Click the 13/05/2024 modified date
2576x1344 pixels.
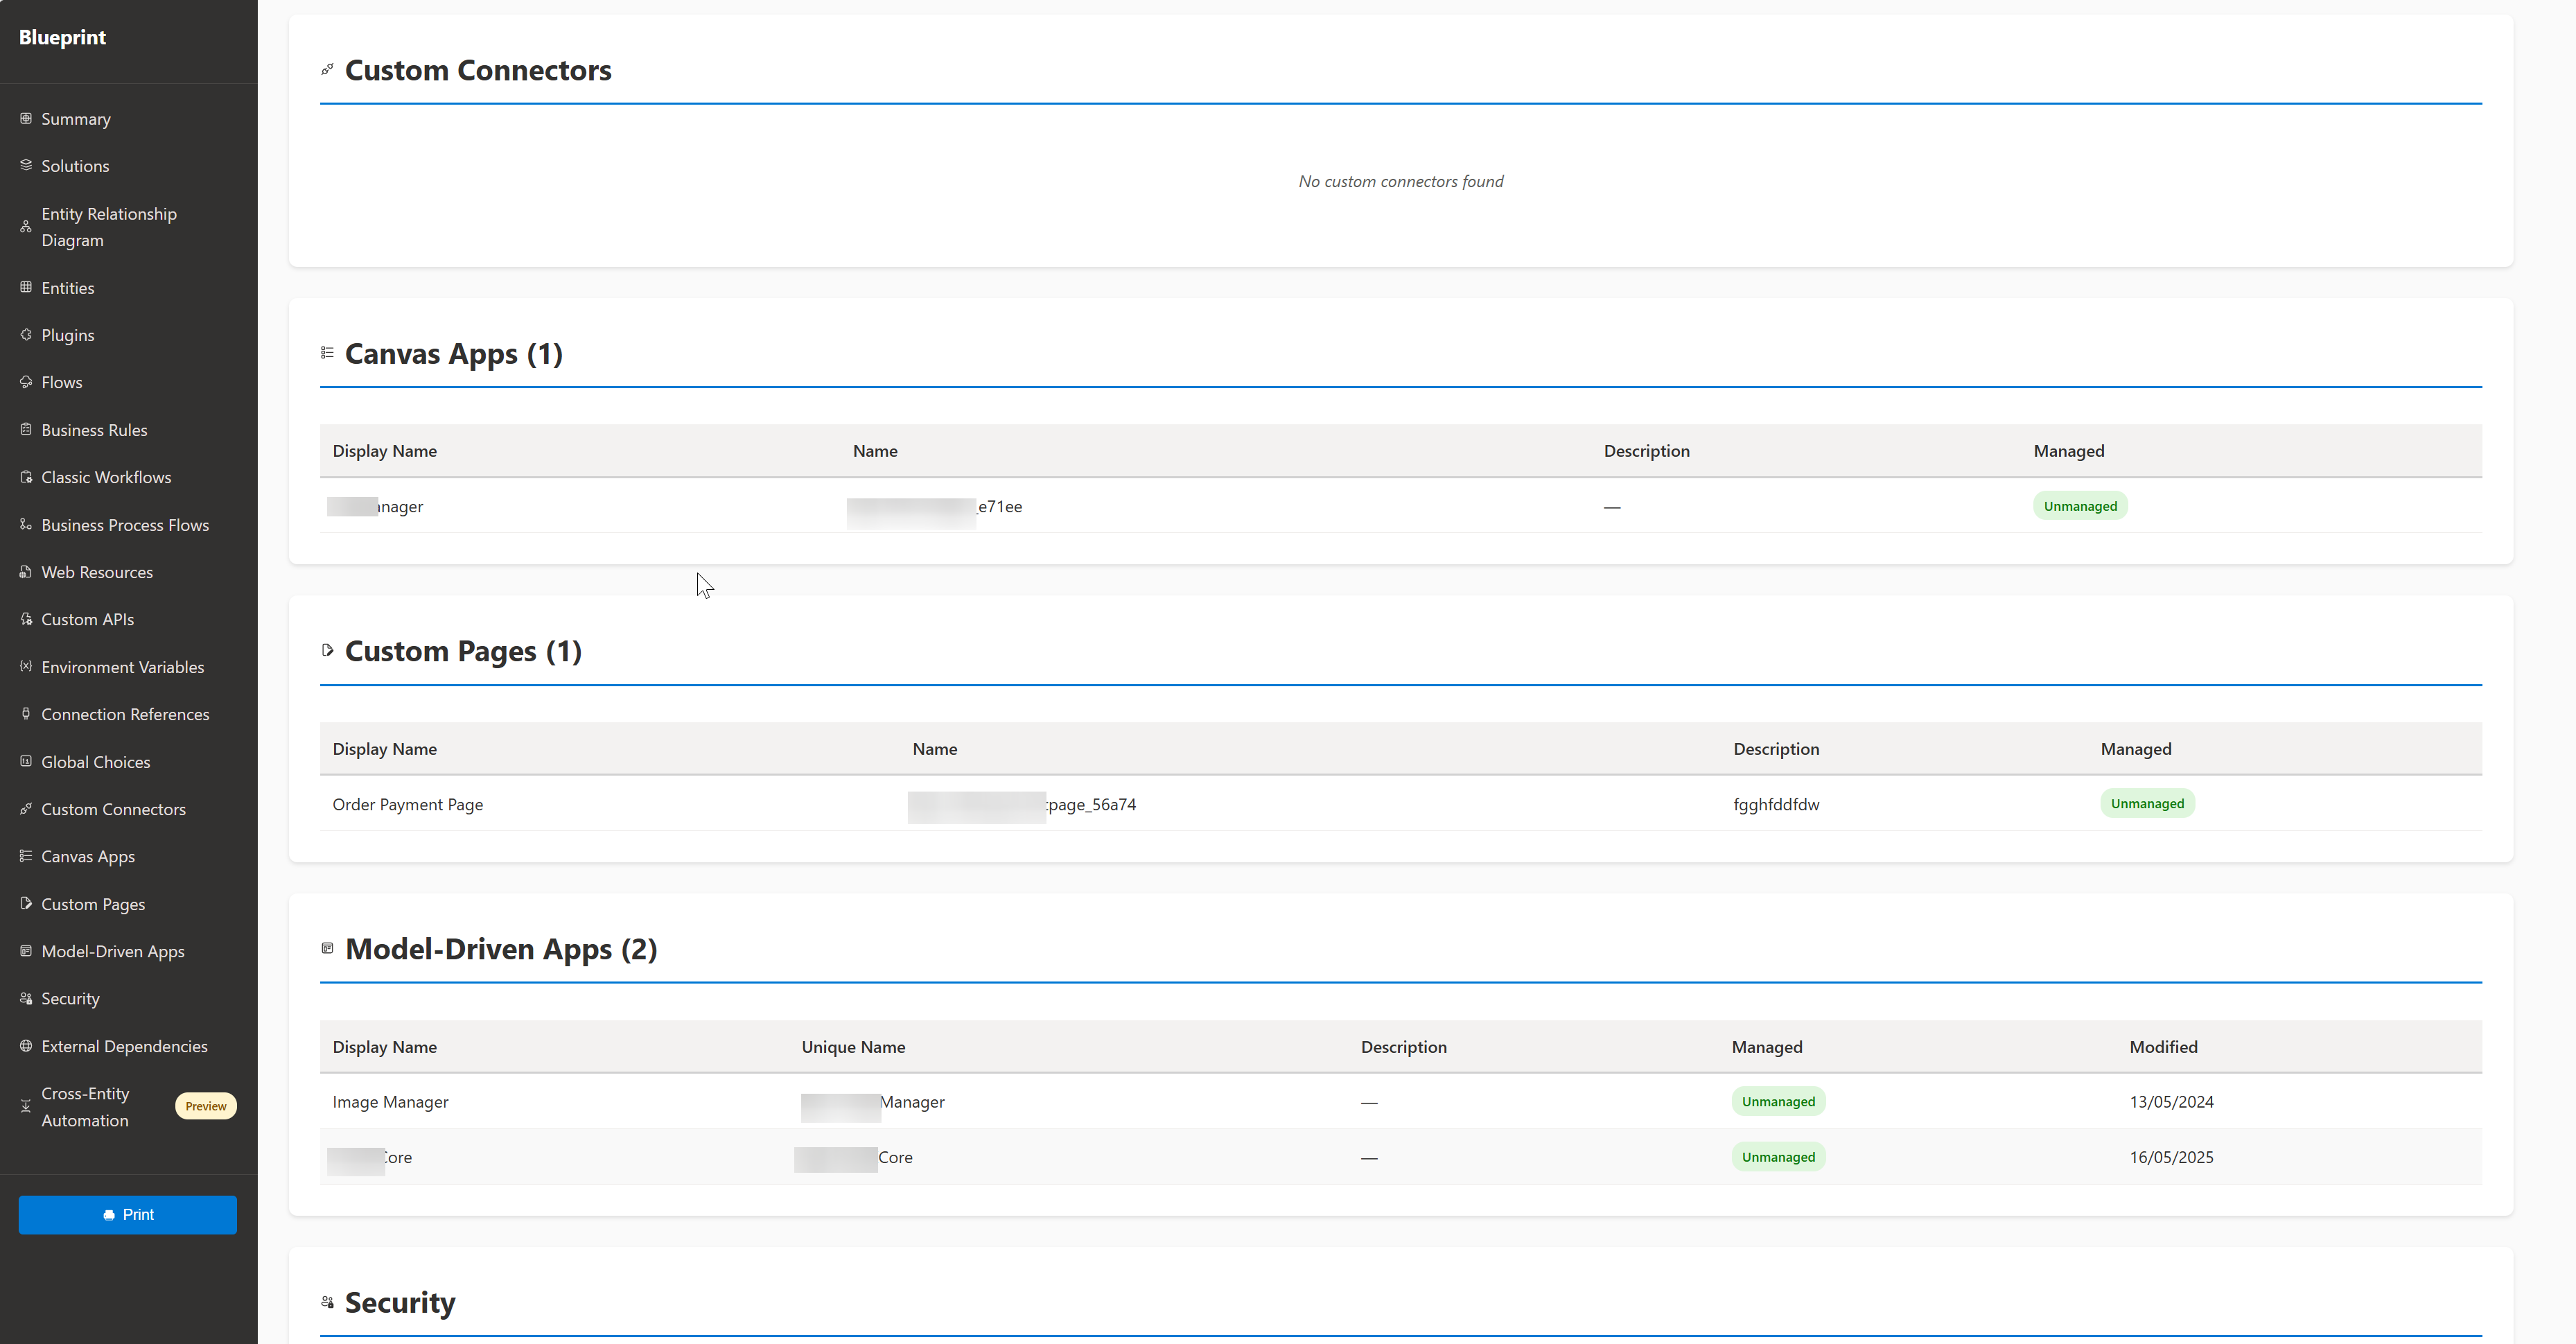pos(2171,1101)
